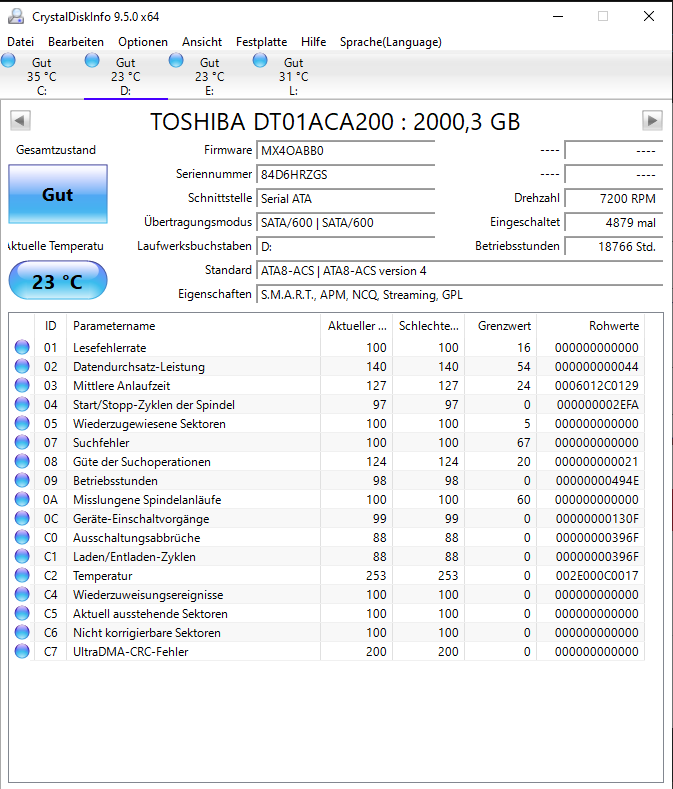Click status circle of Start/Stopp-Zyklen row
The image size is (673, 789).
(x=22, y=404)
